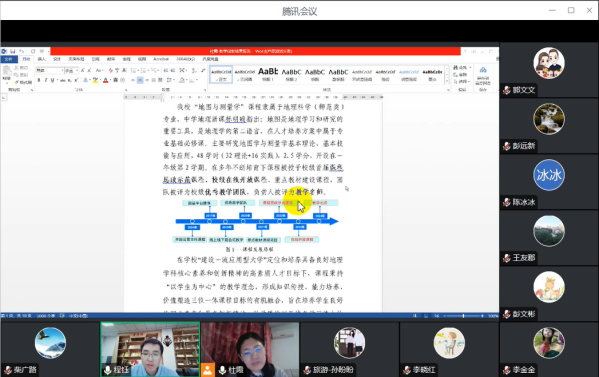Screen dimensions: 599x377
Task: Select the Format Painter brush icon
Action: (x=17, y=82)
